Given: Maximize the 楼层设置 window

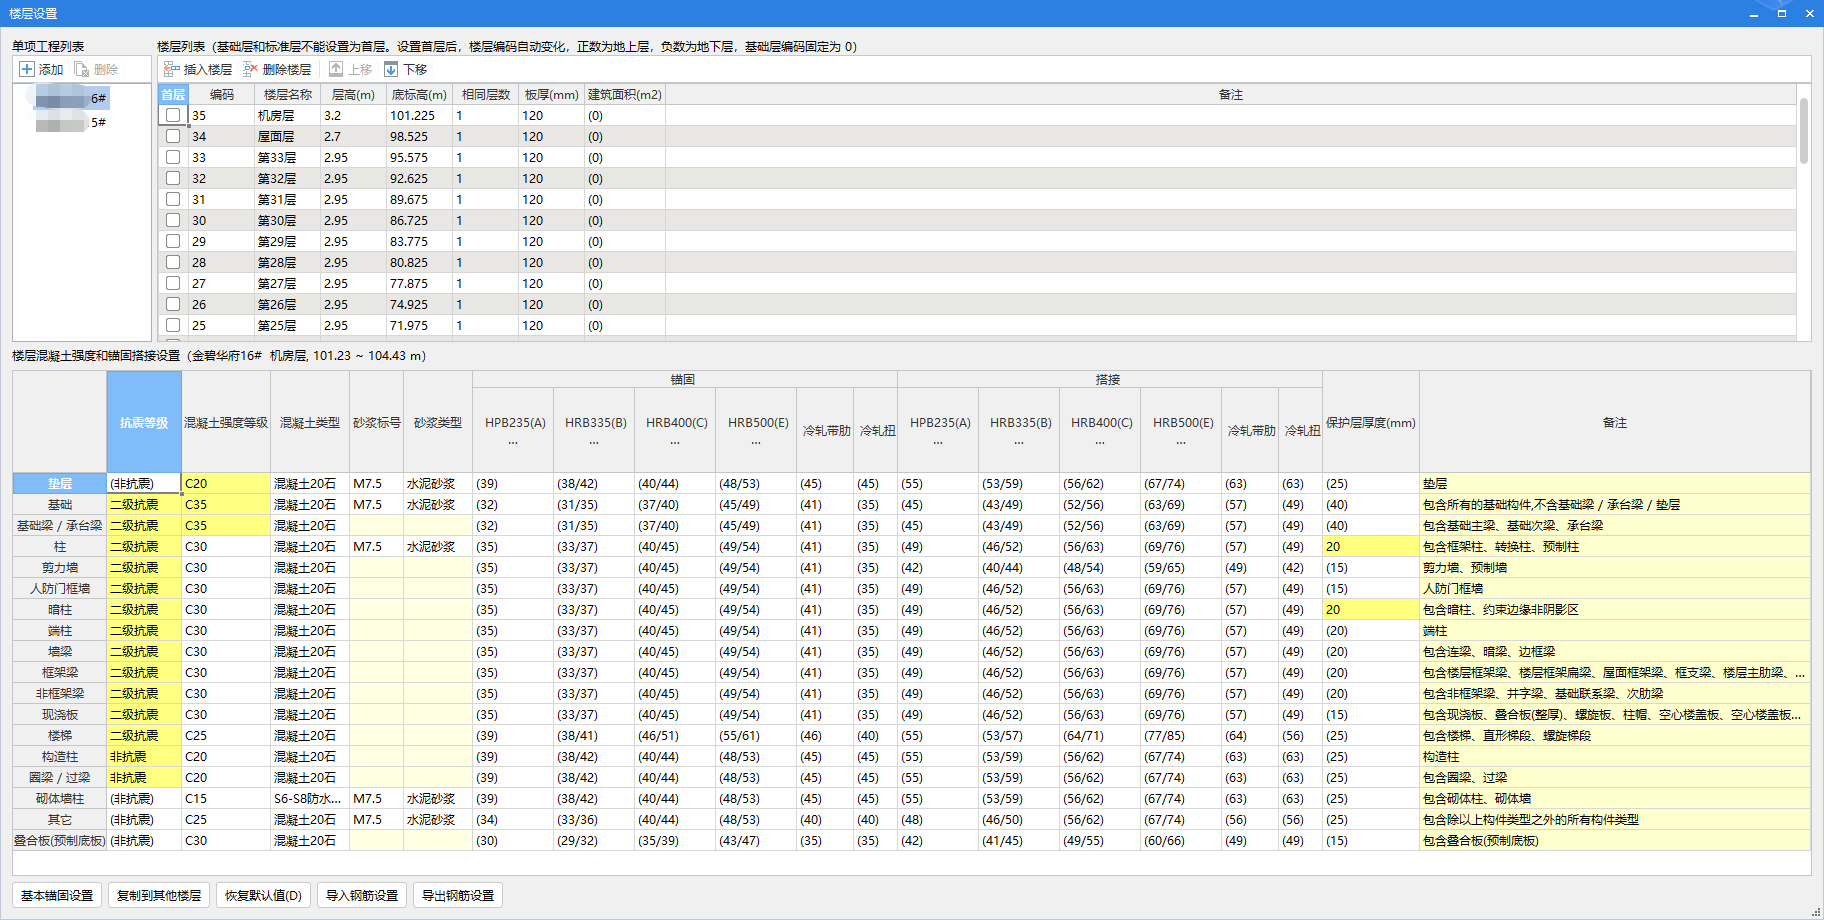Looking at the screenshot, I should coord(1781,13).
